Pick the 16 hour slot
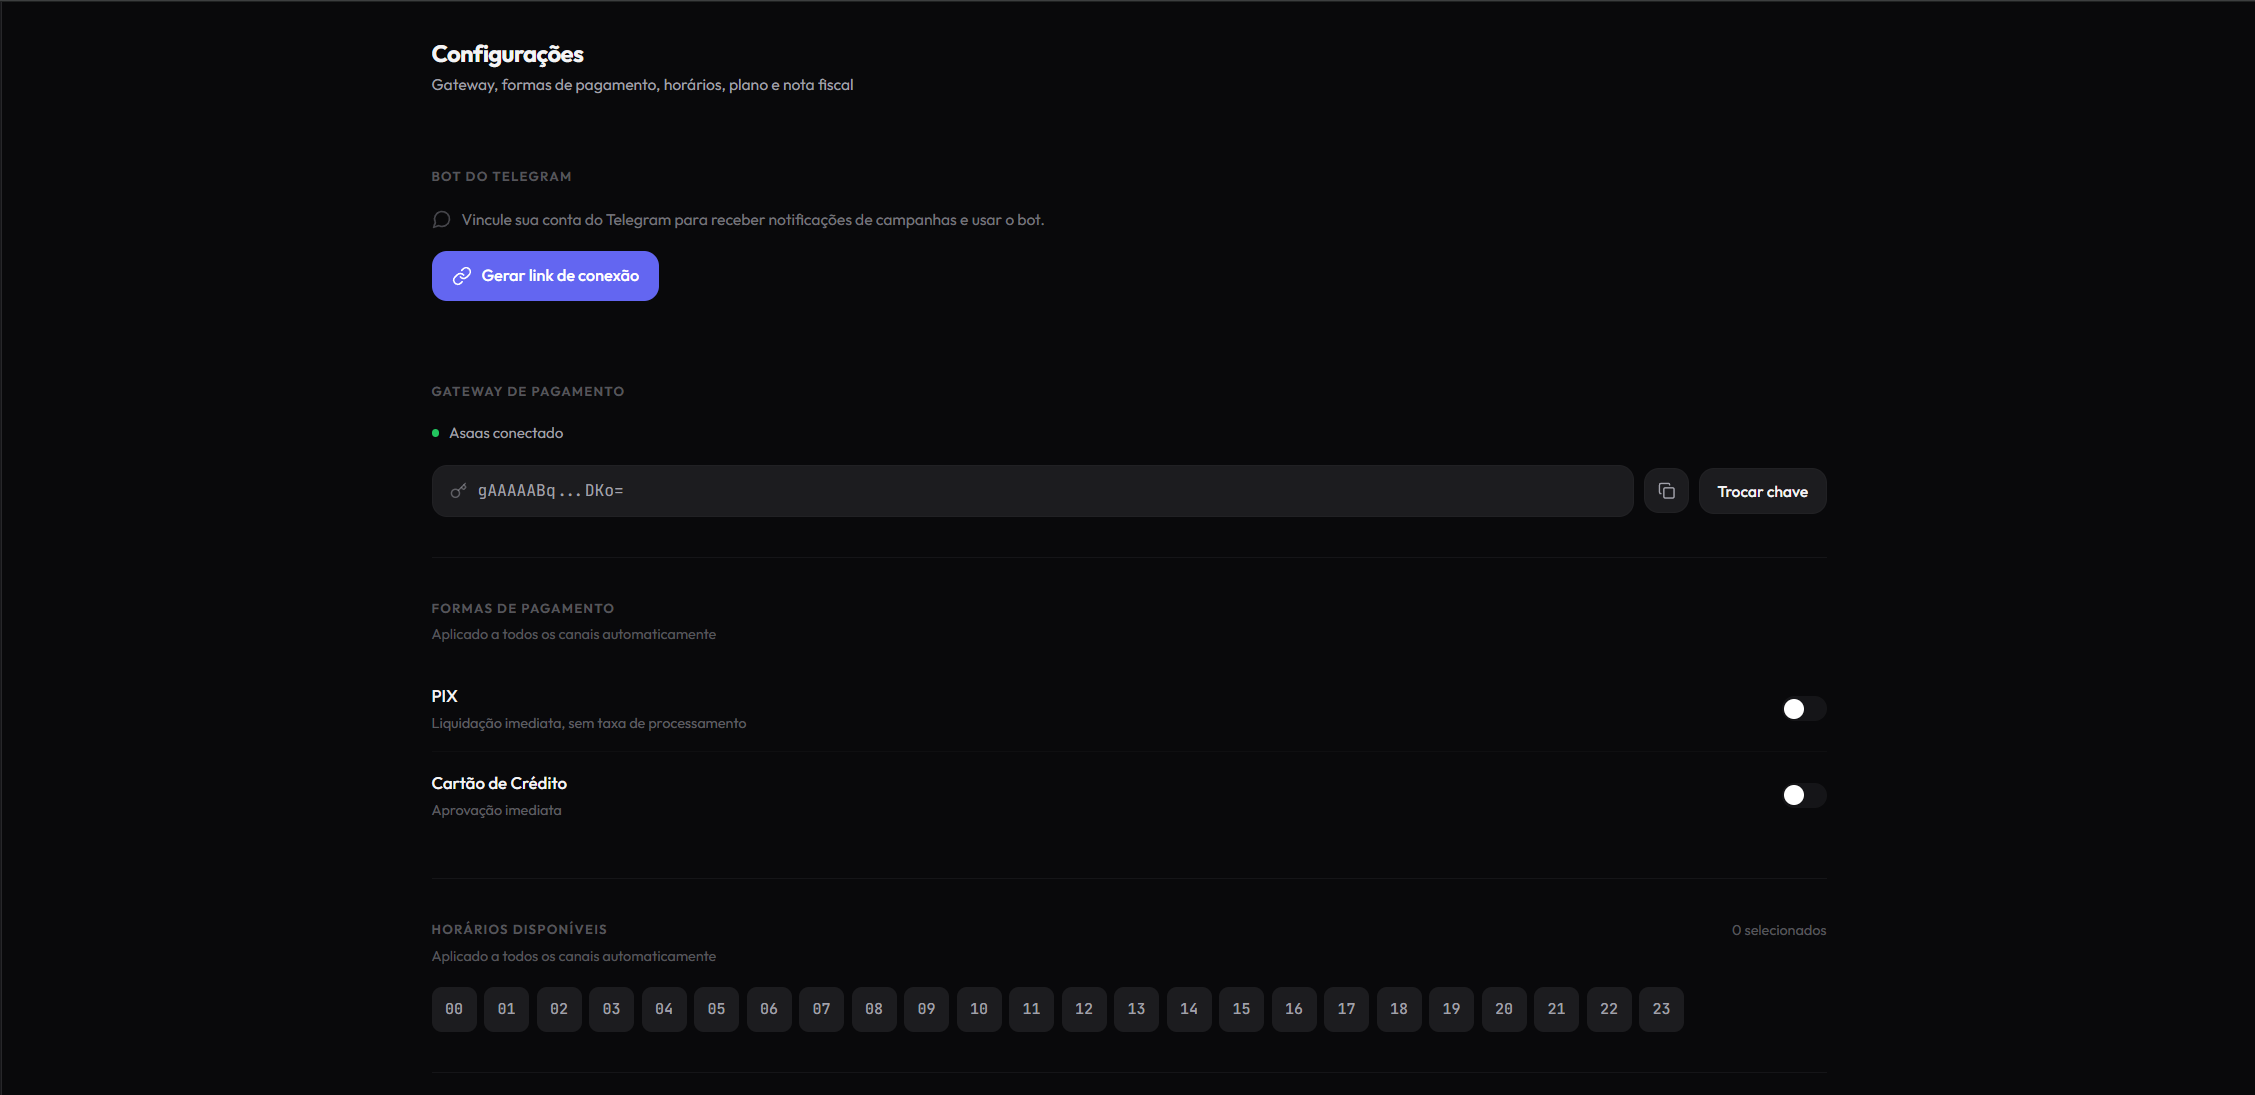2255x1095 pixels. click(x=1294, y=1009)
